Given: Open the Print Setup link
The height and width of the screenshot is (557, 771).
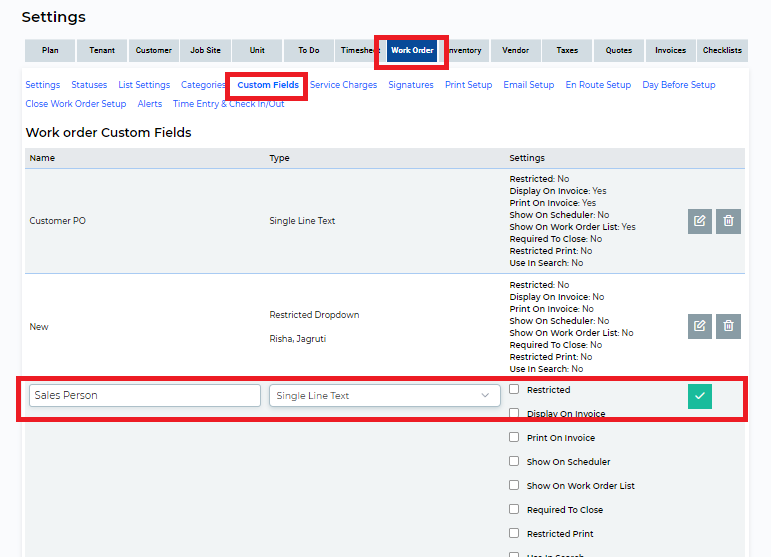Looking at the screenshot, I should point(469,85).
